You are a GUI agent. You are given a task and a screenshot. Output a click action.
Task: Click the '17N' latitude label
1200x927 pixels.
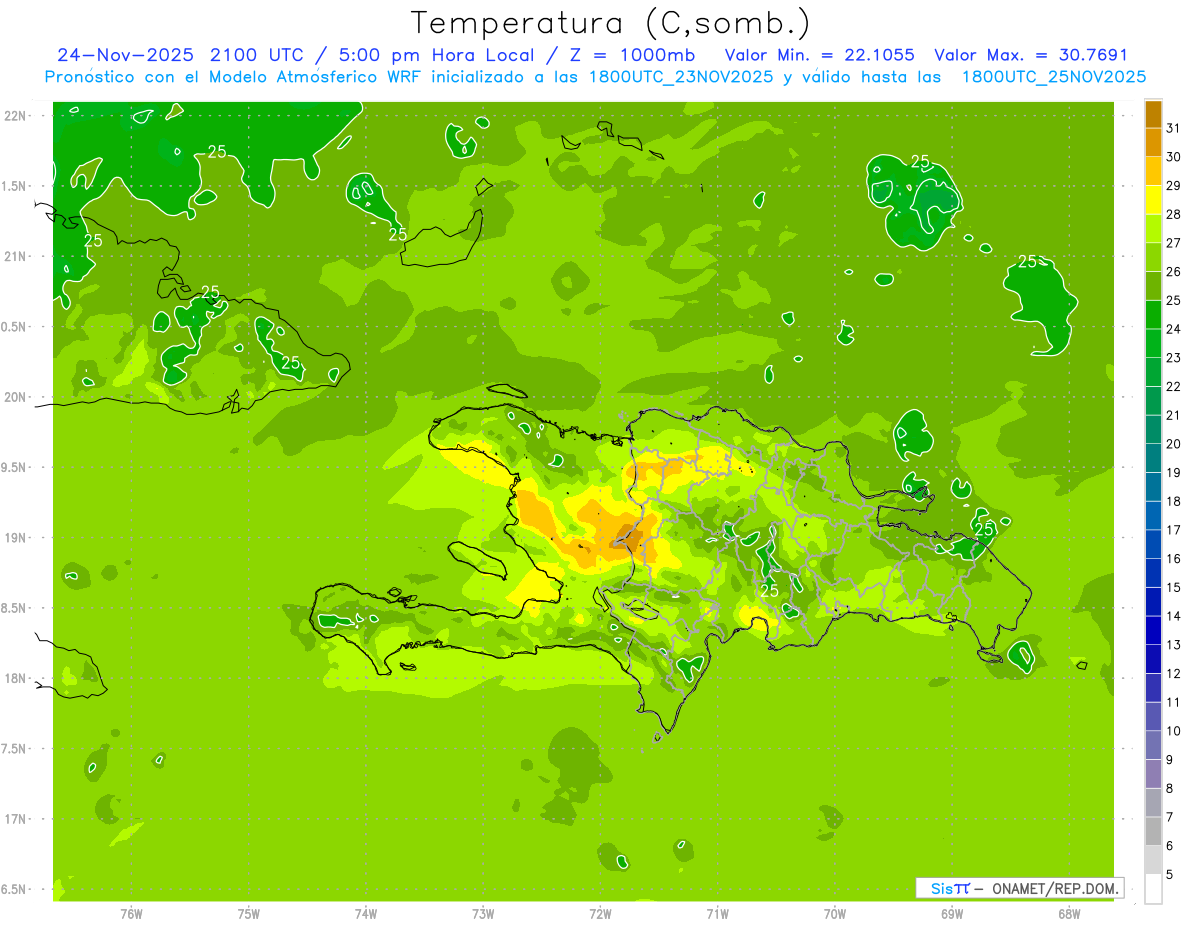point(16,819)
